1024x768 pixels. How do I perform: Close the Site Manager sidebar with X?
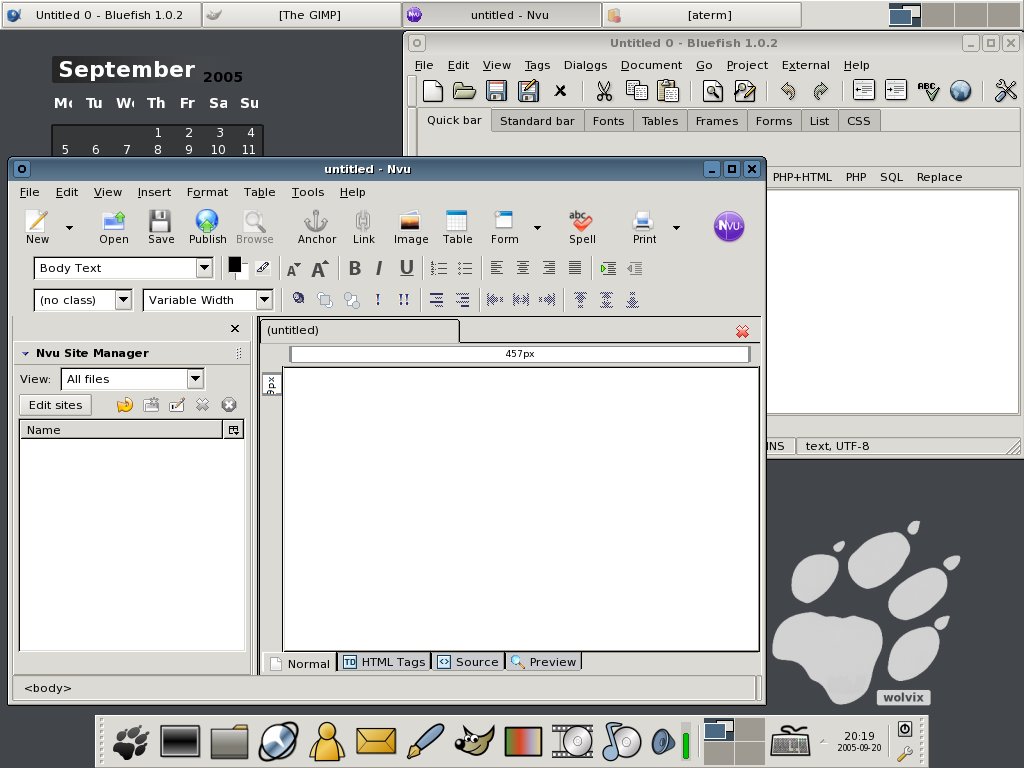(235, 328)
